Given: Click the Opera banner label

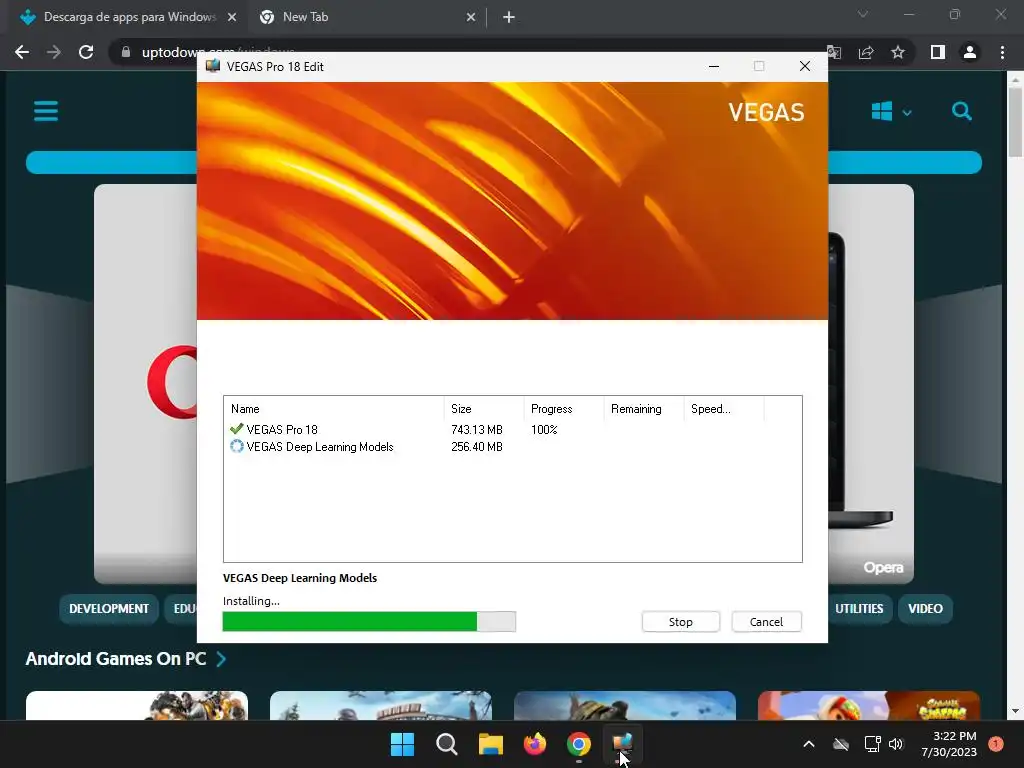Looking at the screenshot, I should pyautogui.click(x=883, y=568).
